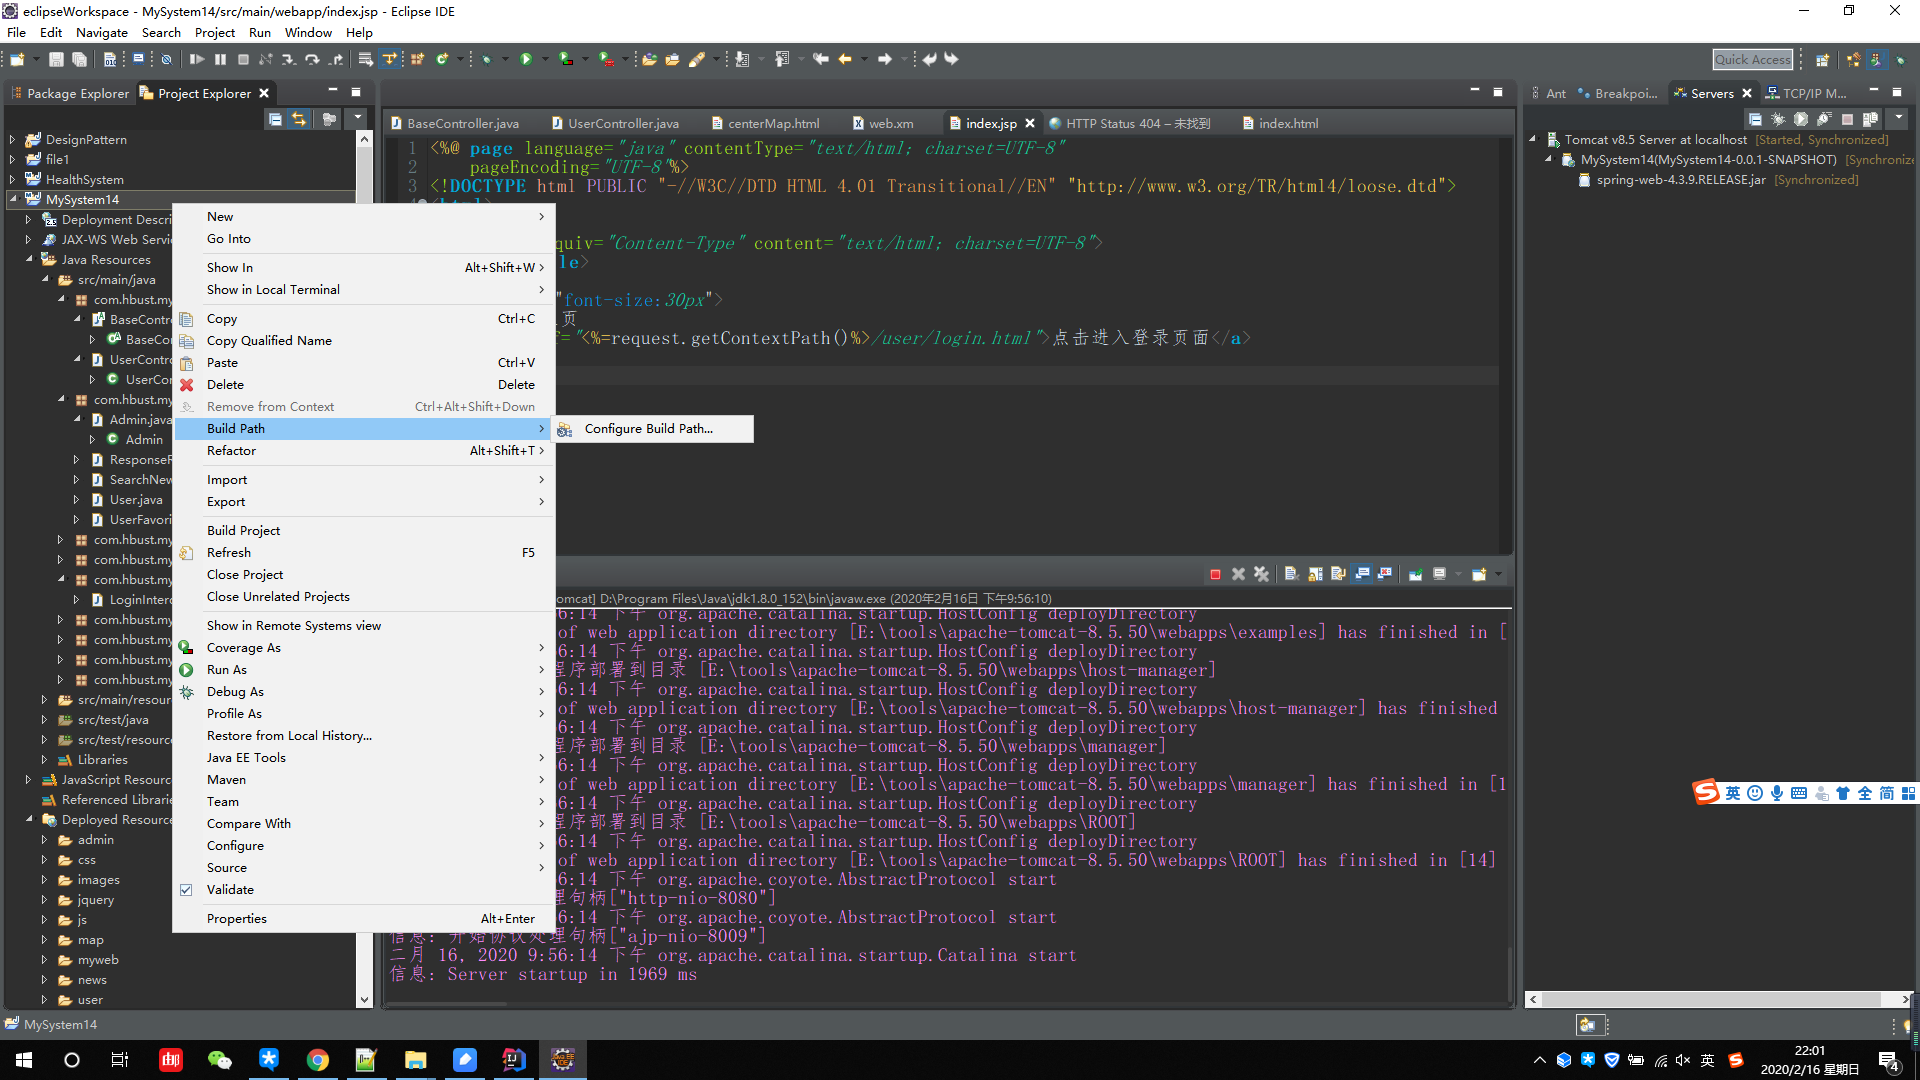Viewport: 1920px width, 1080px height.
Task: Choose Properties in the context menu
Action: point(237,919)
